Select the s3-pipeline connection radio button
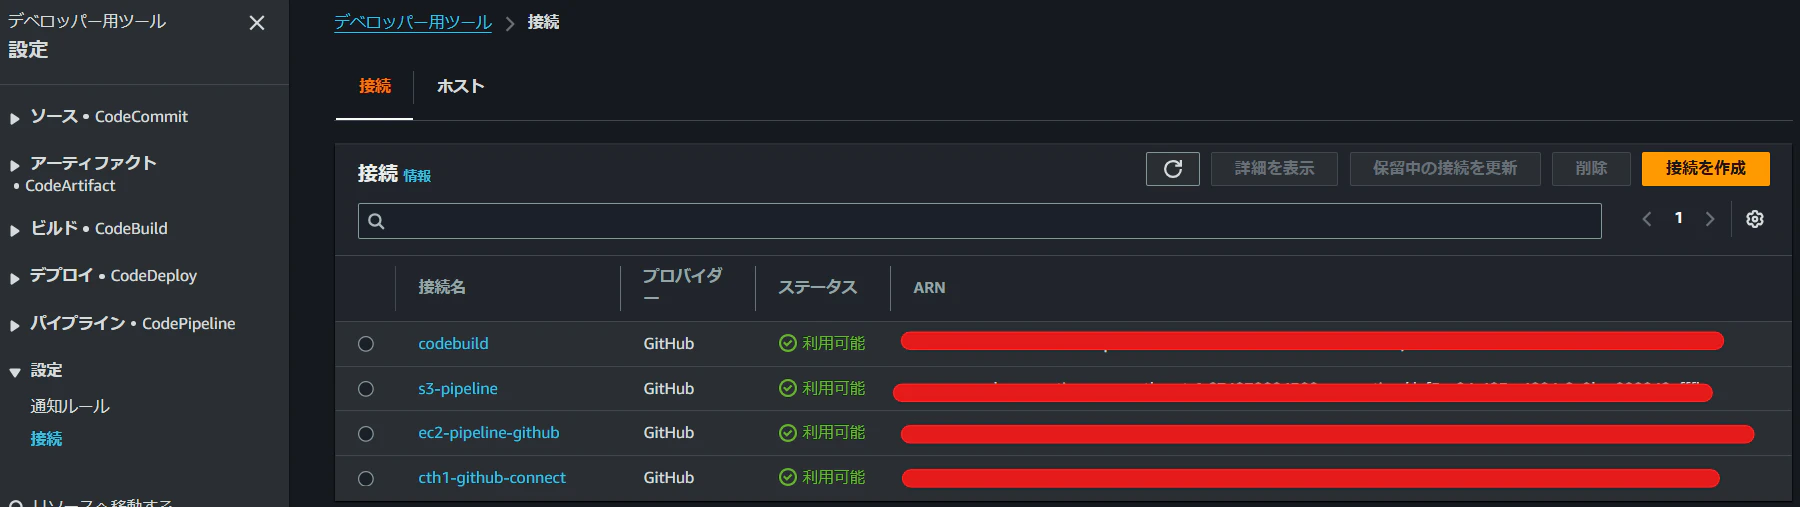Viewport: 1800px width, 507px height. tap(366, 389)
